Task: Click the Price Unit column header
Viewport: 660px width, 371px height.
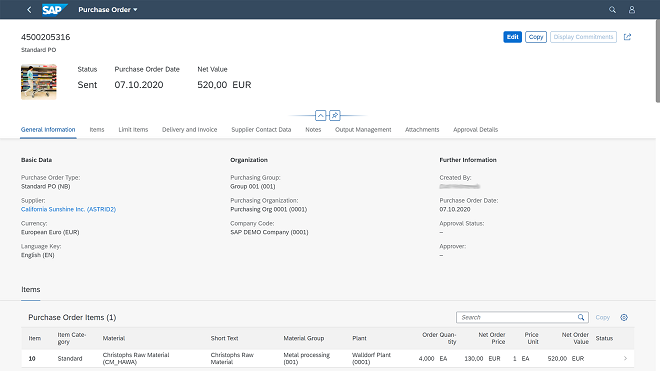Action: click(531, 338)
